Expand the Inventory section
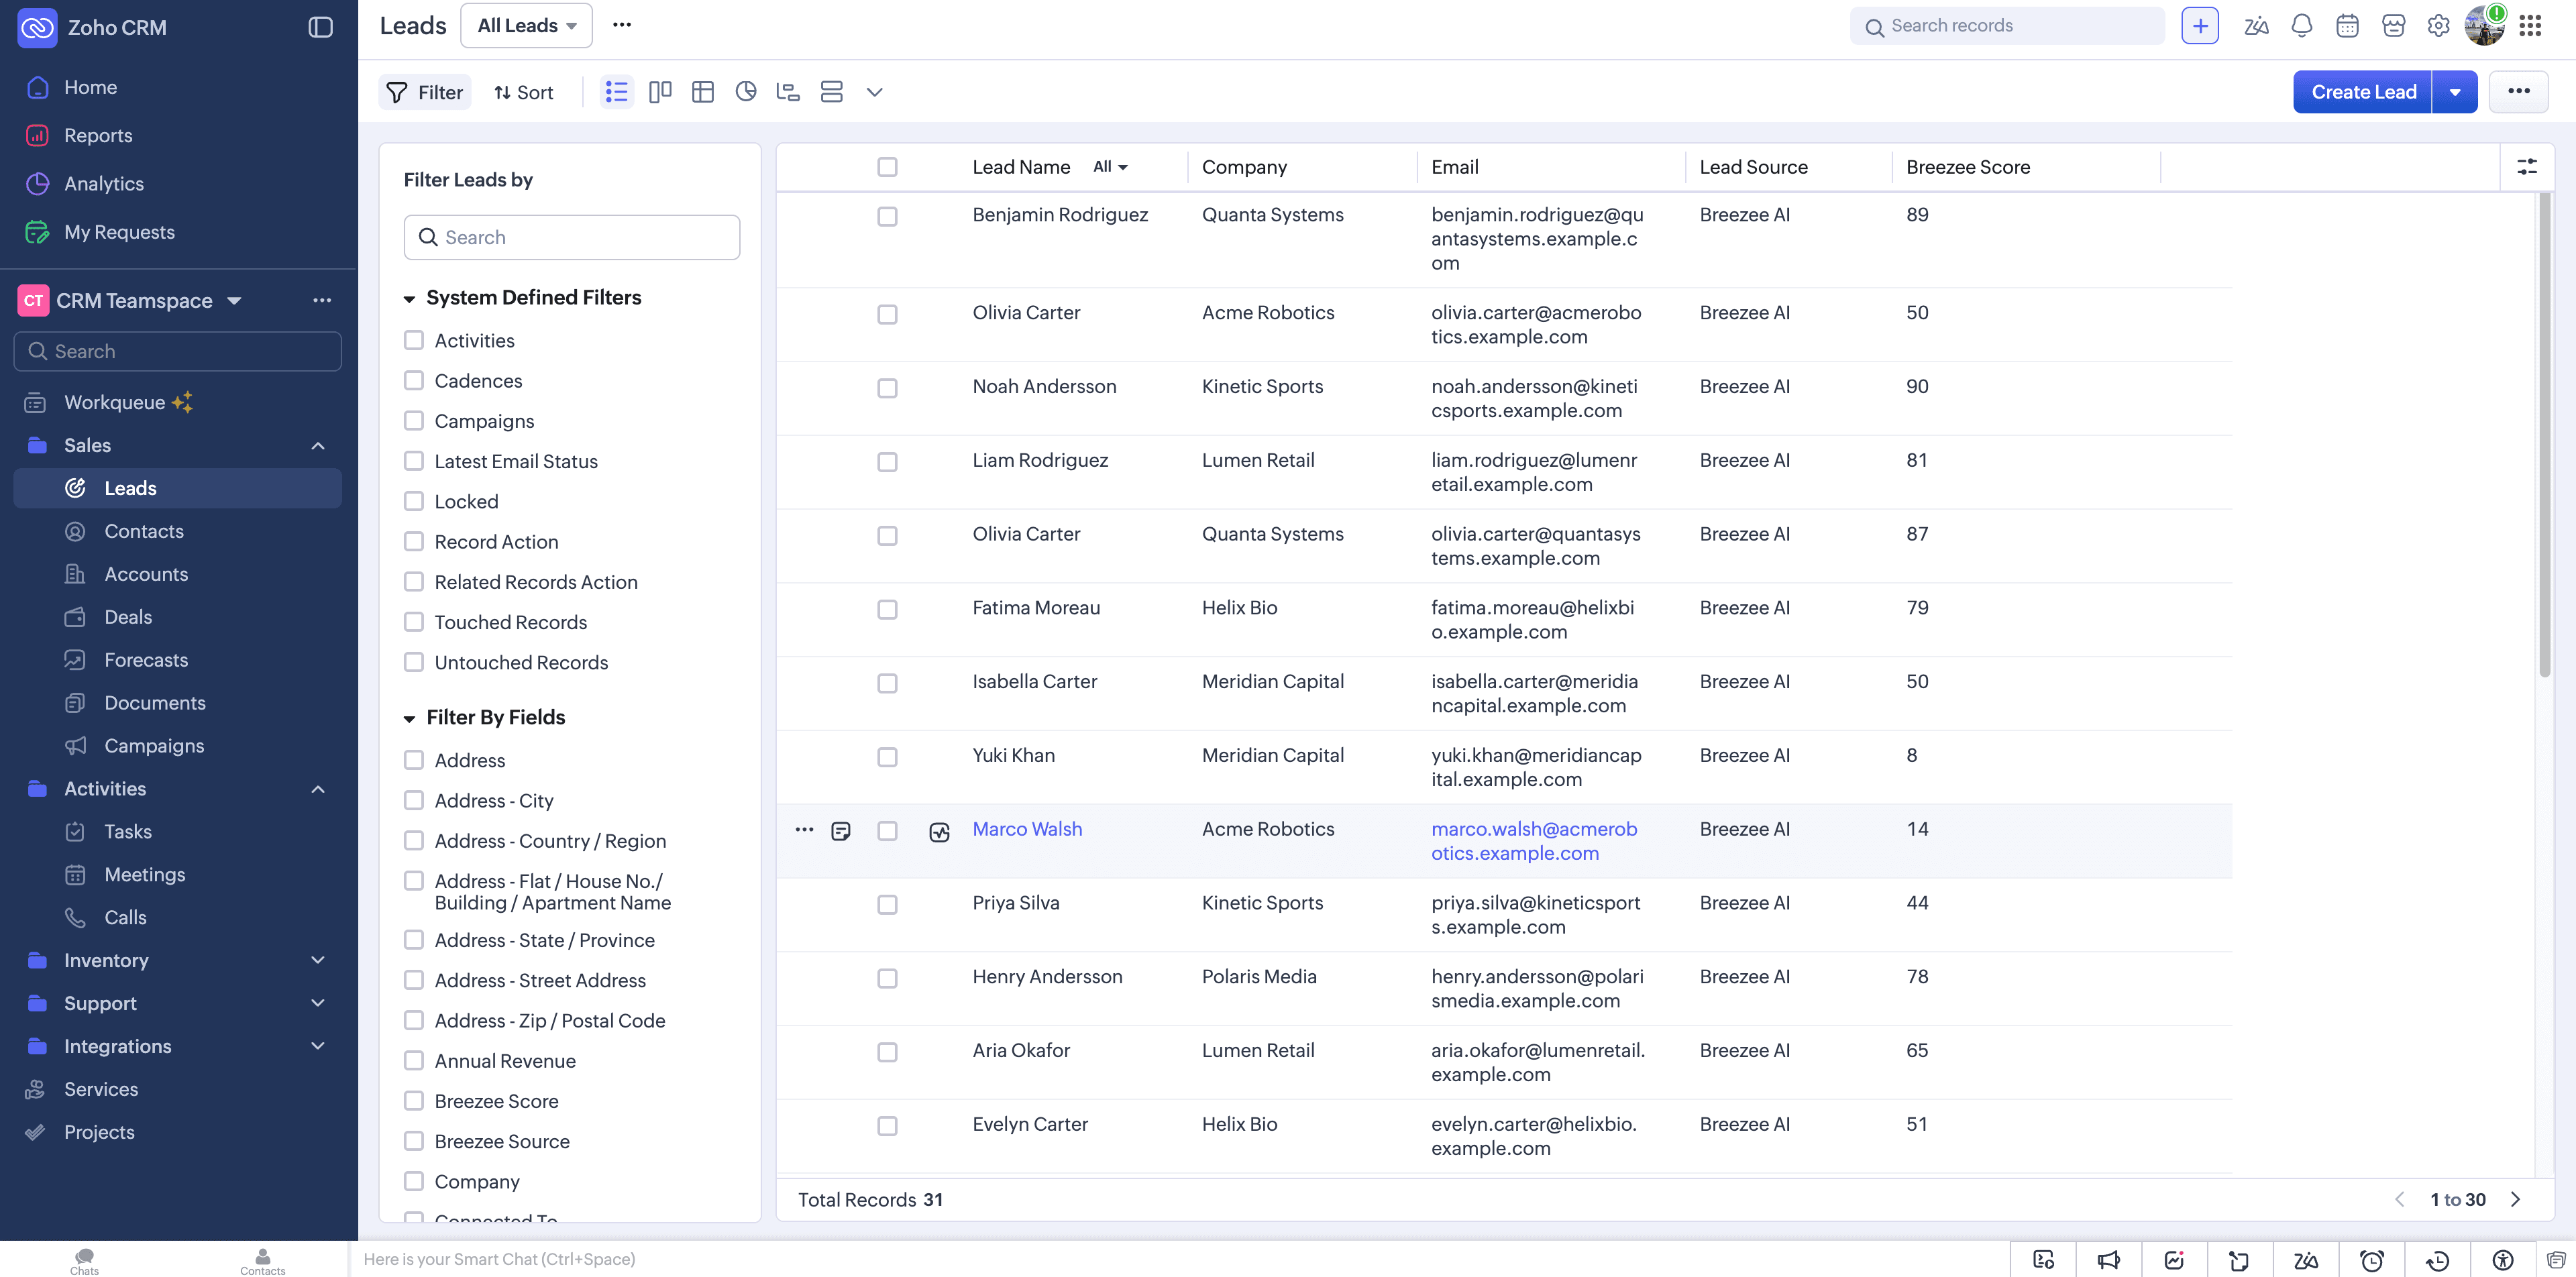 click(x=318, y=960)
